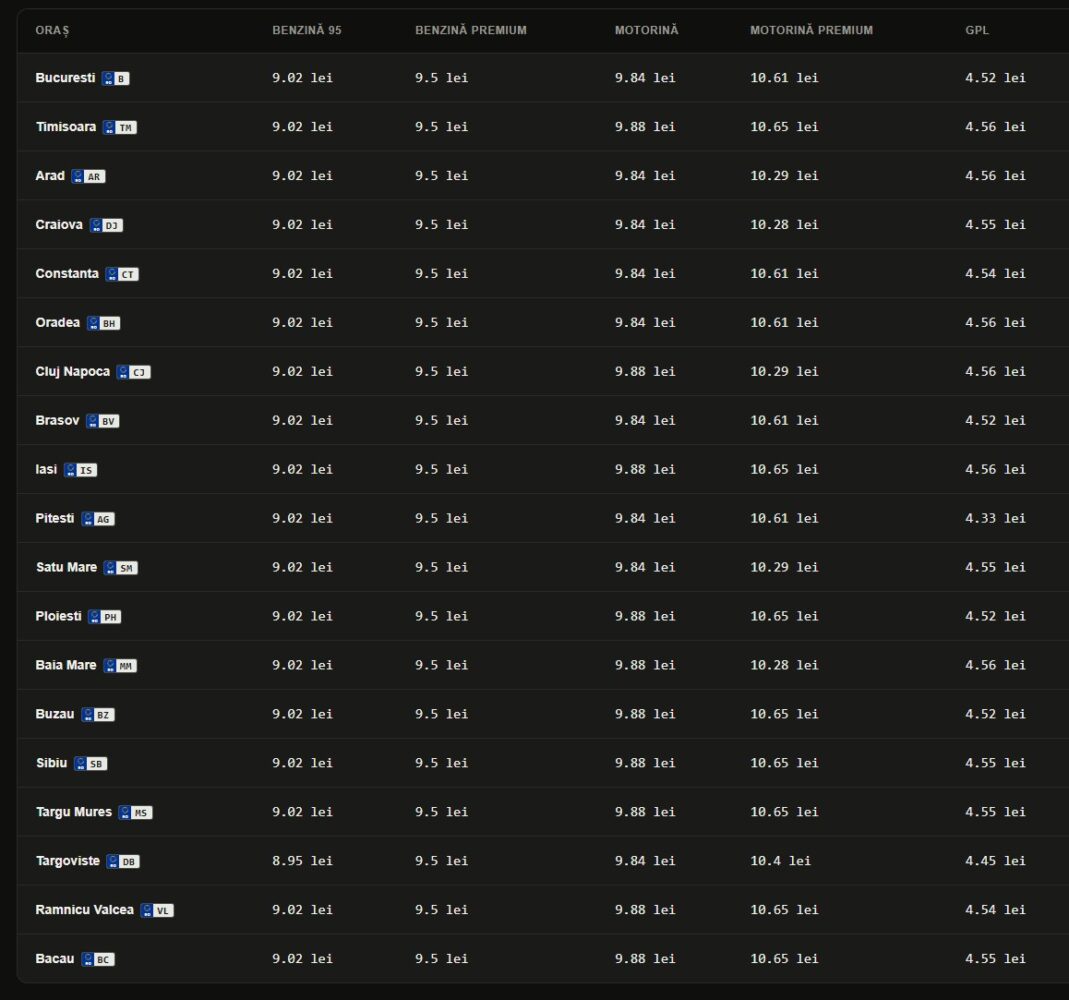Click the MS plate badge next to Targu Mures
1069x1000 pixels.
pyautogui.click(x=135, y=813)
